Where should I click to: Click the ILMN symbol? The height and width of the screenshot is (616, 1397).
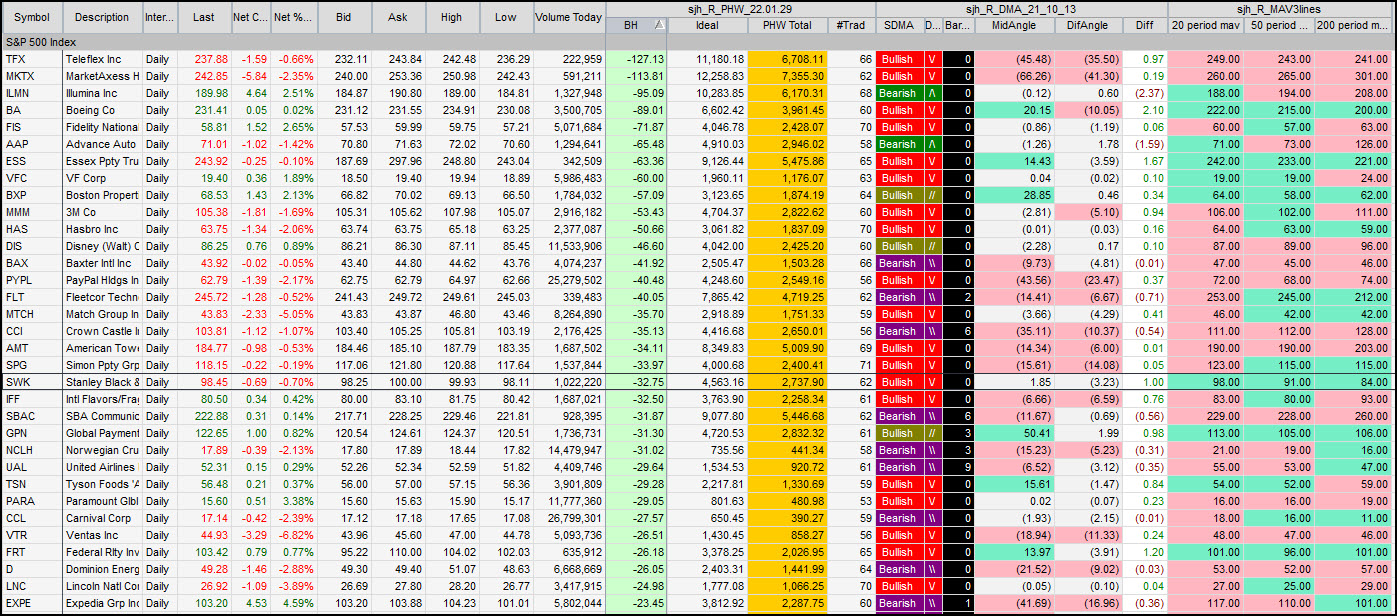[x=33, y=93]
